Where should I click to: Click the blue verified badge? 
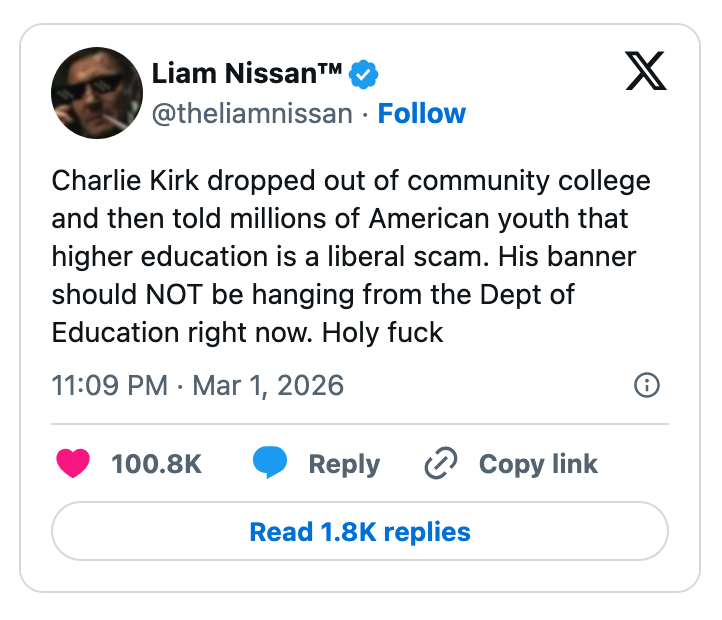(x=362, y=74)
